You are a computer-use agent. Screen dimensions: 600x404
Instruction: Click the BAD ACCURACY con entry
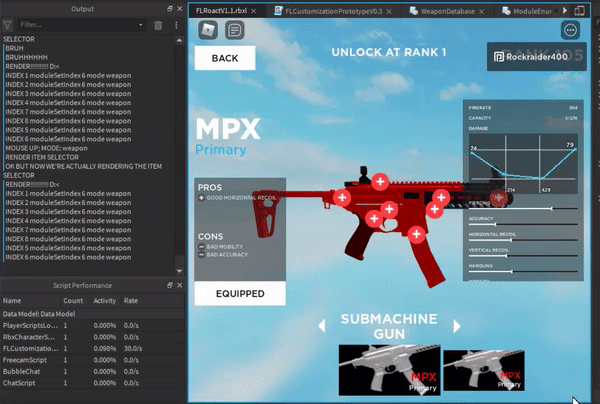coord(223,254)
